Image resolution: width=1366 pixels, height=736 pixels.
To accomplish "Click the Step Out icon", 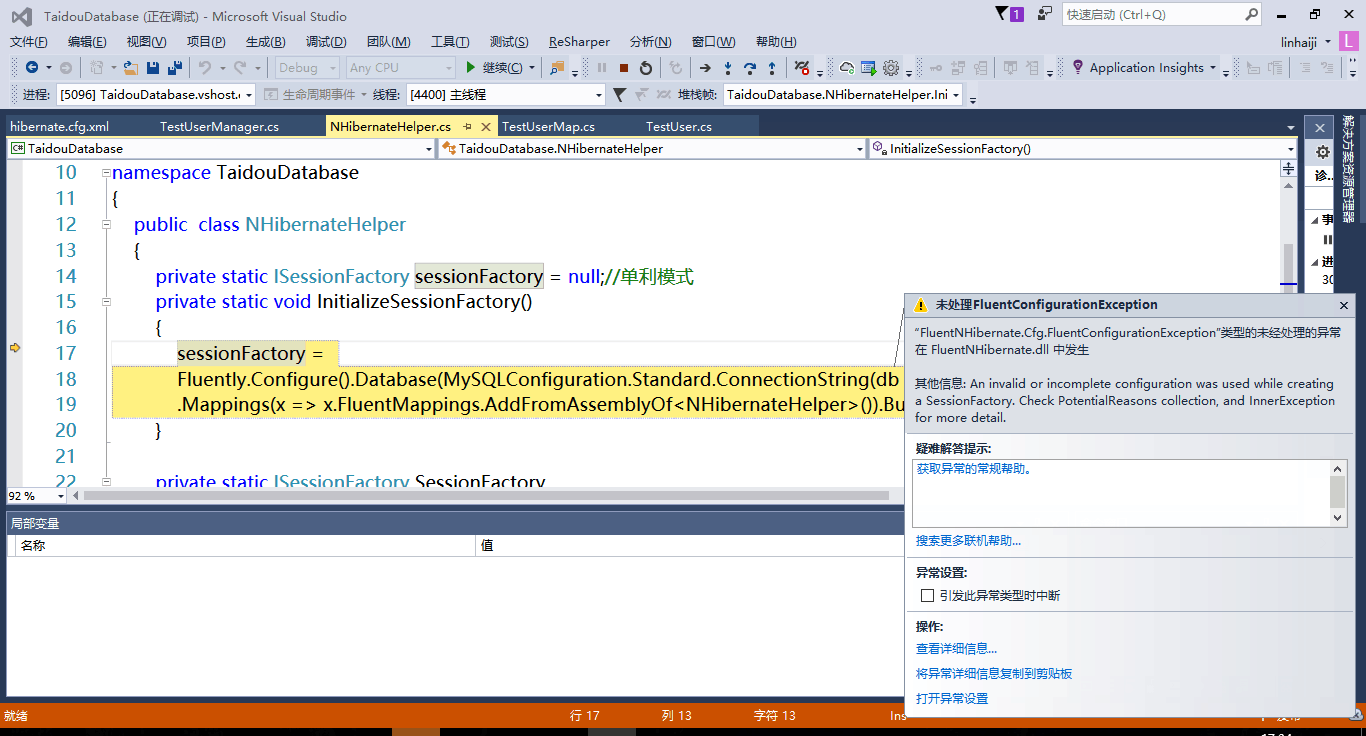I will pos(772,68).
